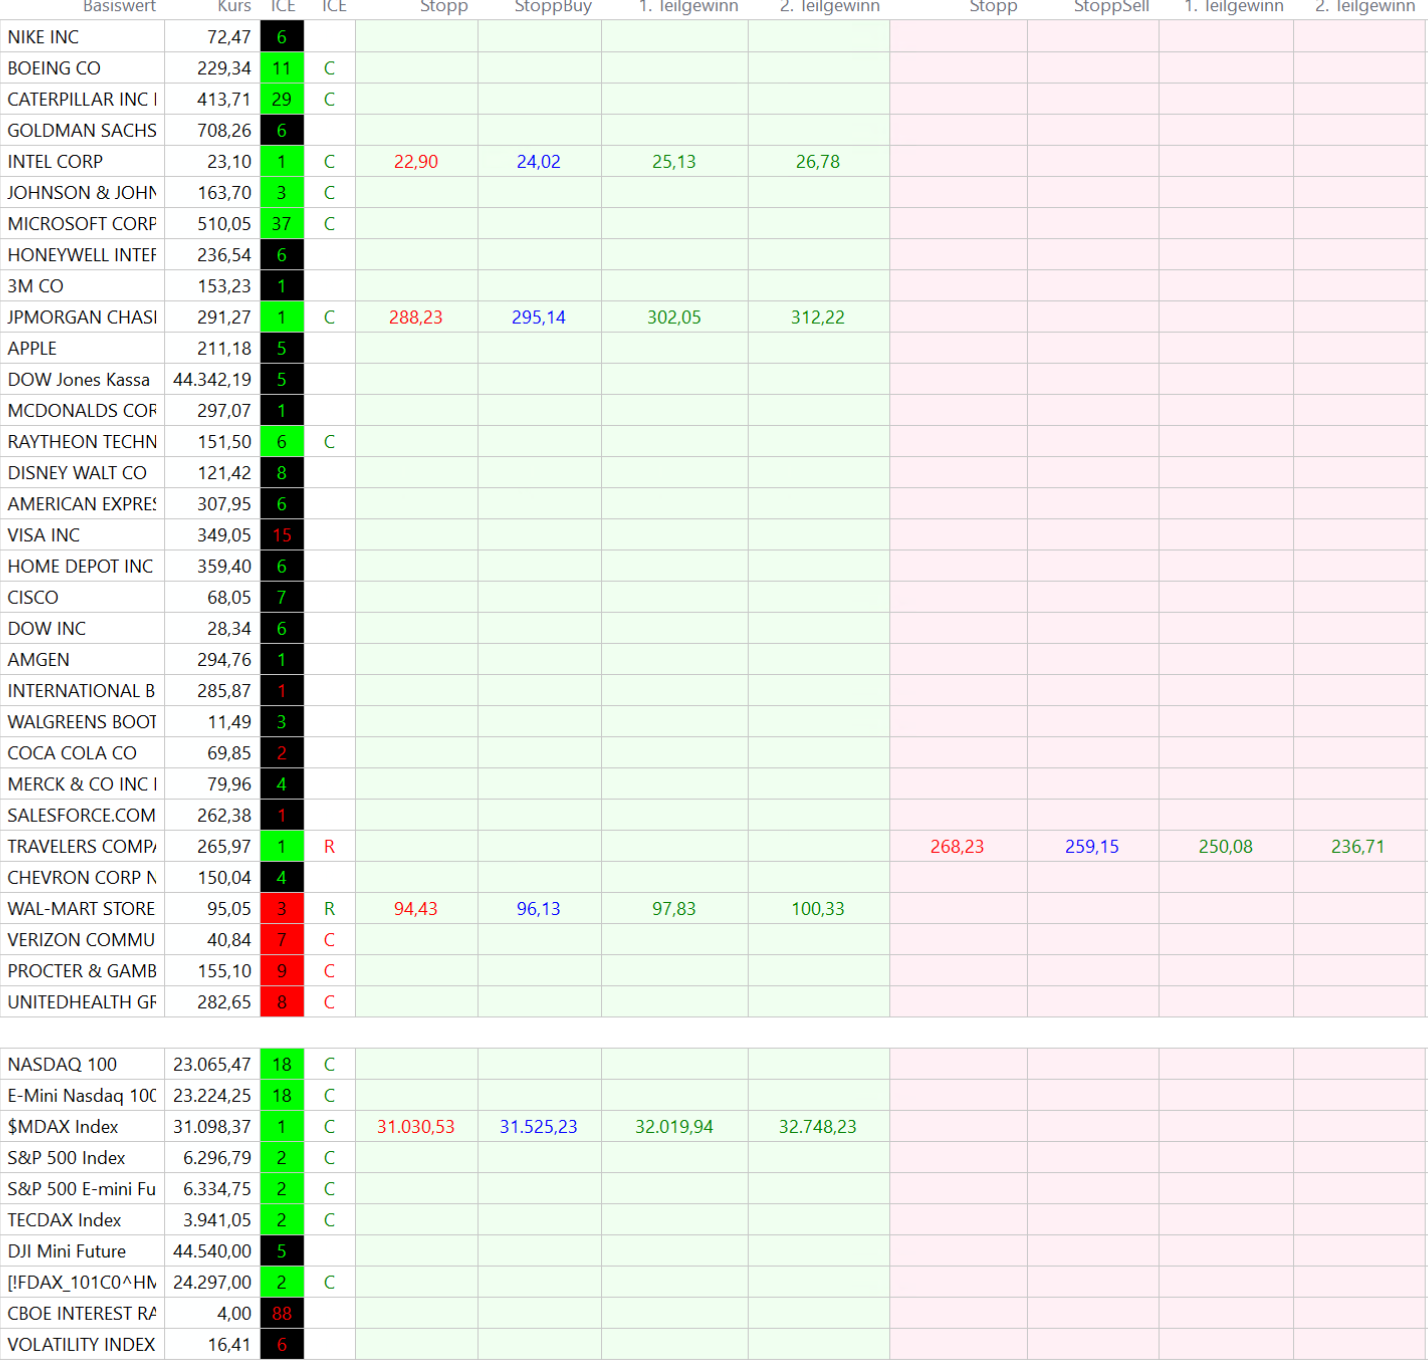Select Volatility Index price 16,41
Viewport: 1428px width, 1360px height.
point(229,1345)
